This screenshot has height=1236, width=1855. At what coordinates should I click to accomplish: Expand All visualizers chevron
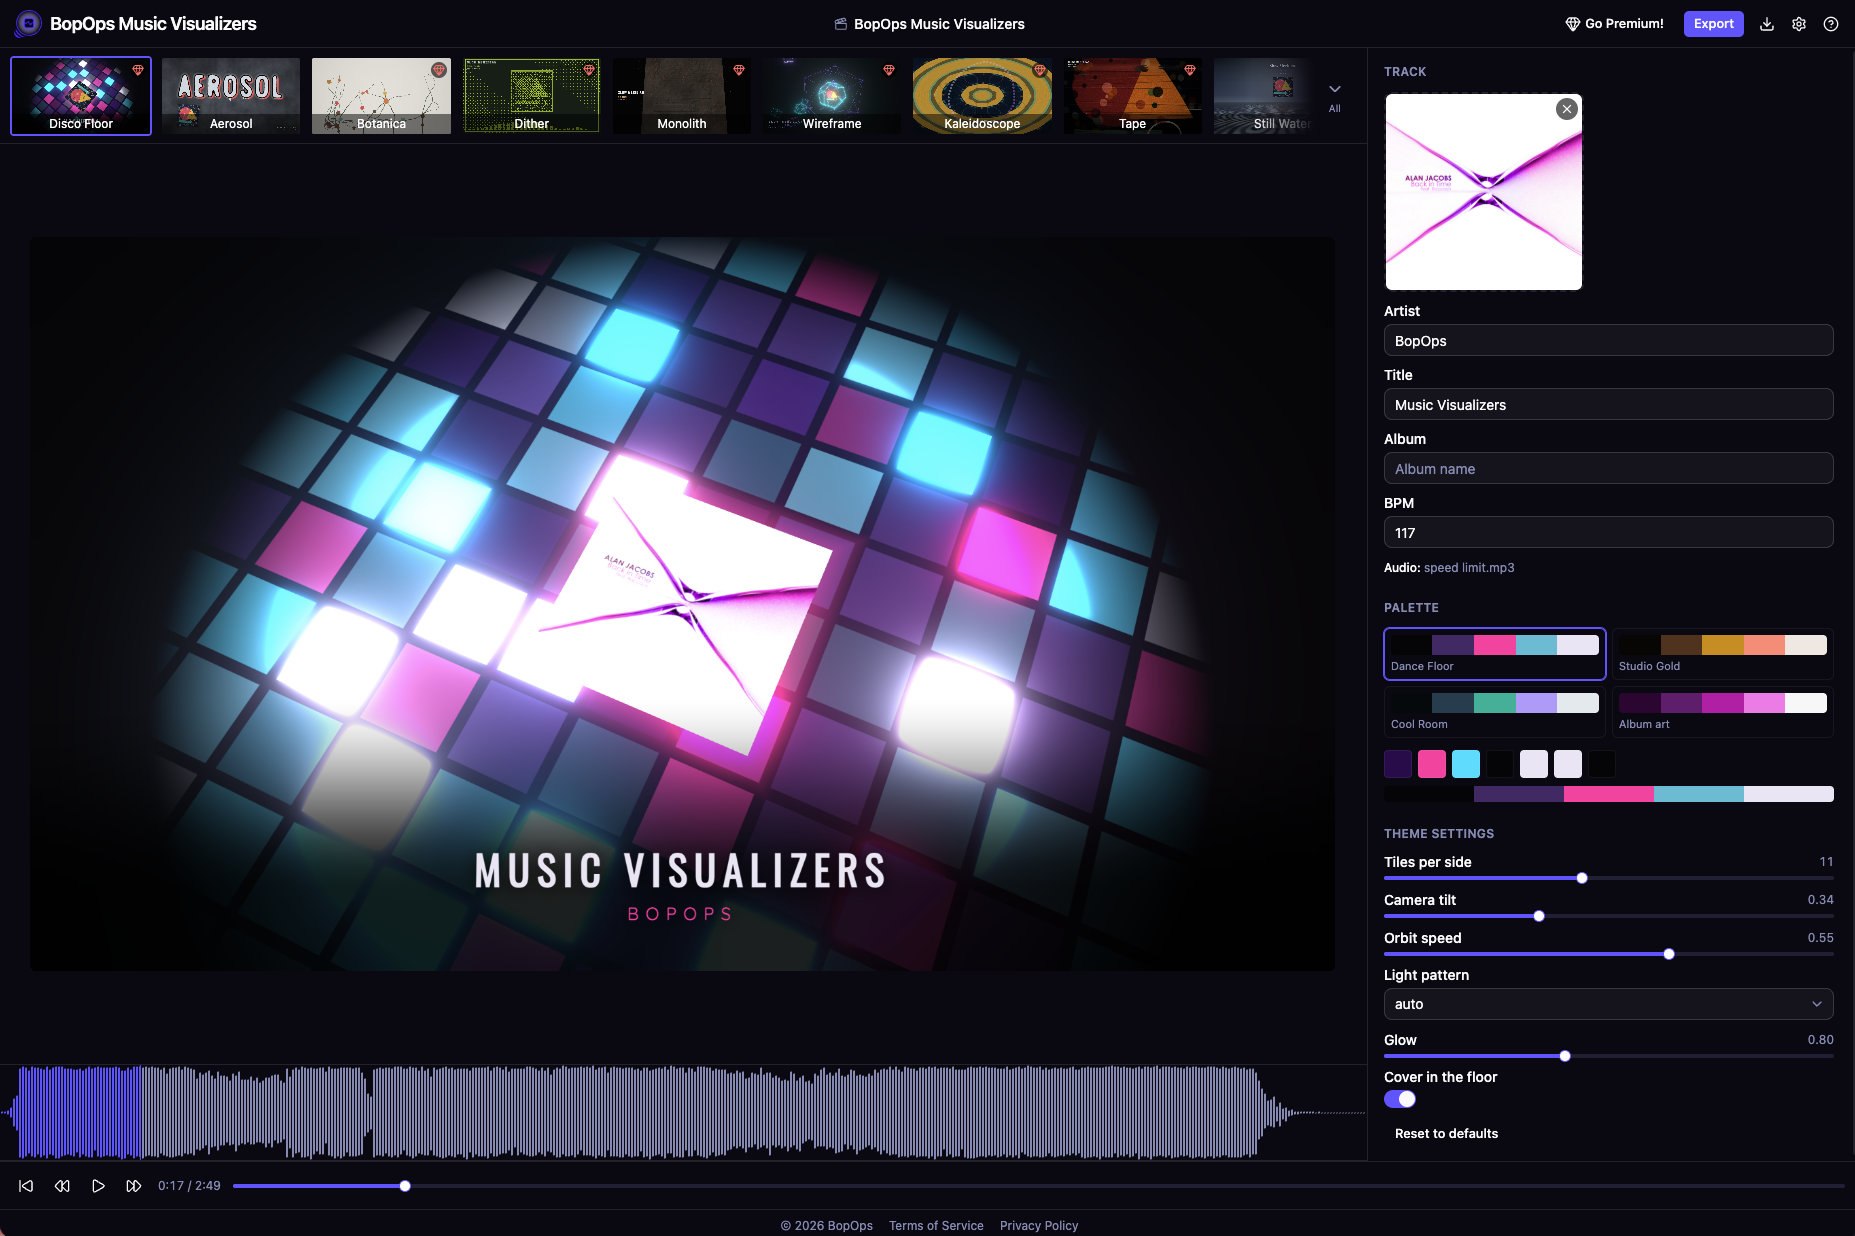click(x=1335, y=96)
